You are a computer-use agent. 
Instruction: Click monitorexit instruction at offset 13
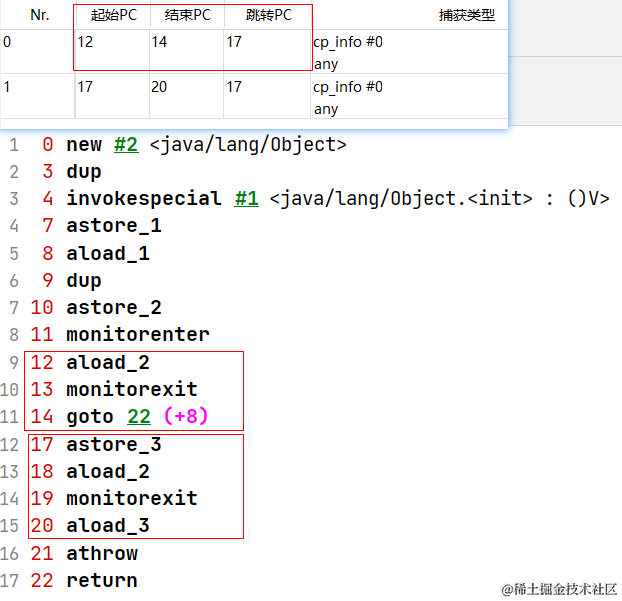[132, 389]
